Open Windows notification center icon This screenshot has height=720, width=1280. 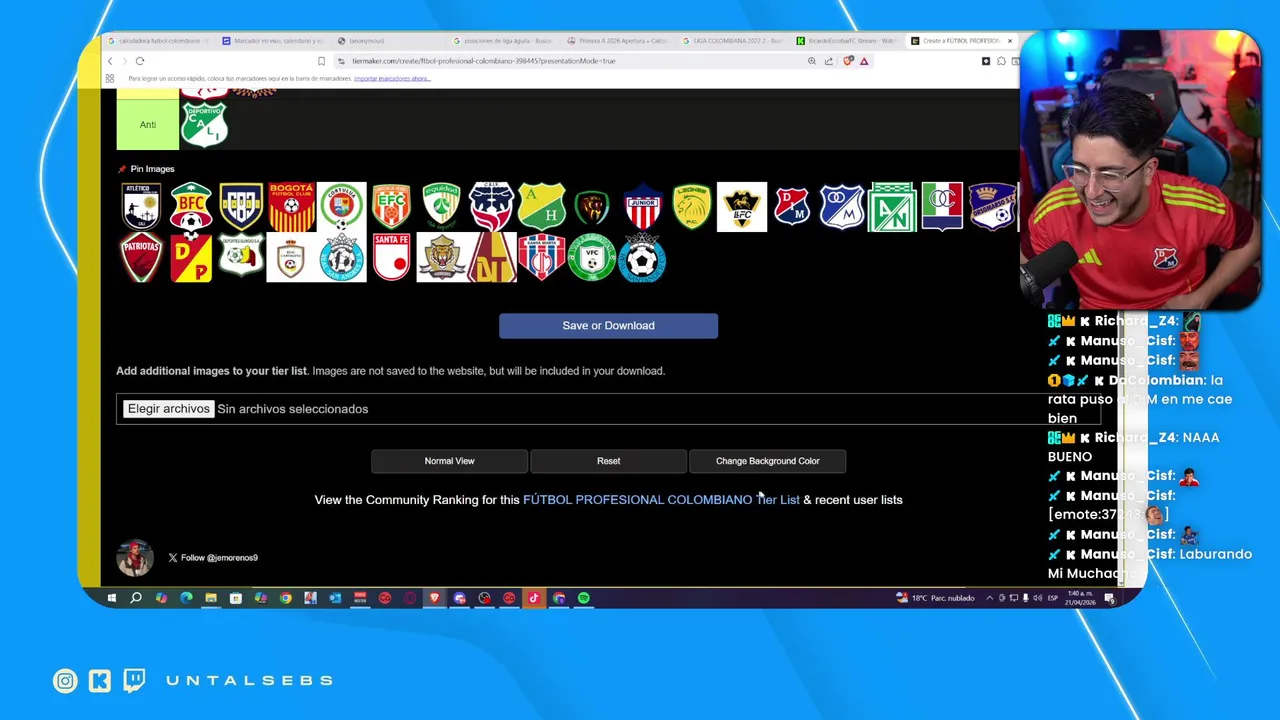[1109, 598]
